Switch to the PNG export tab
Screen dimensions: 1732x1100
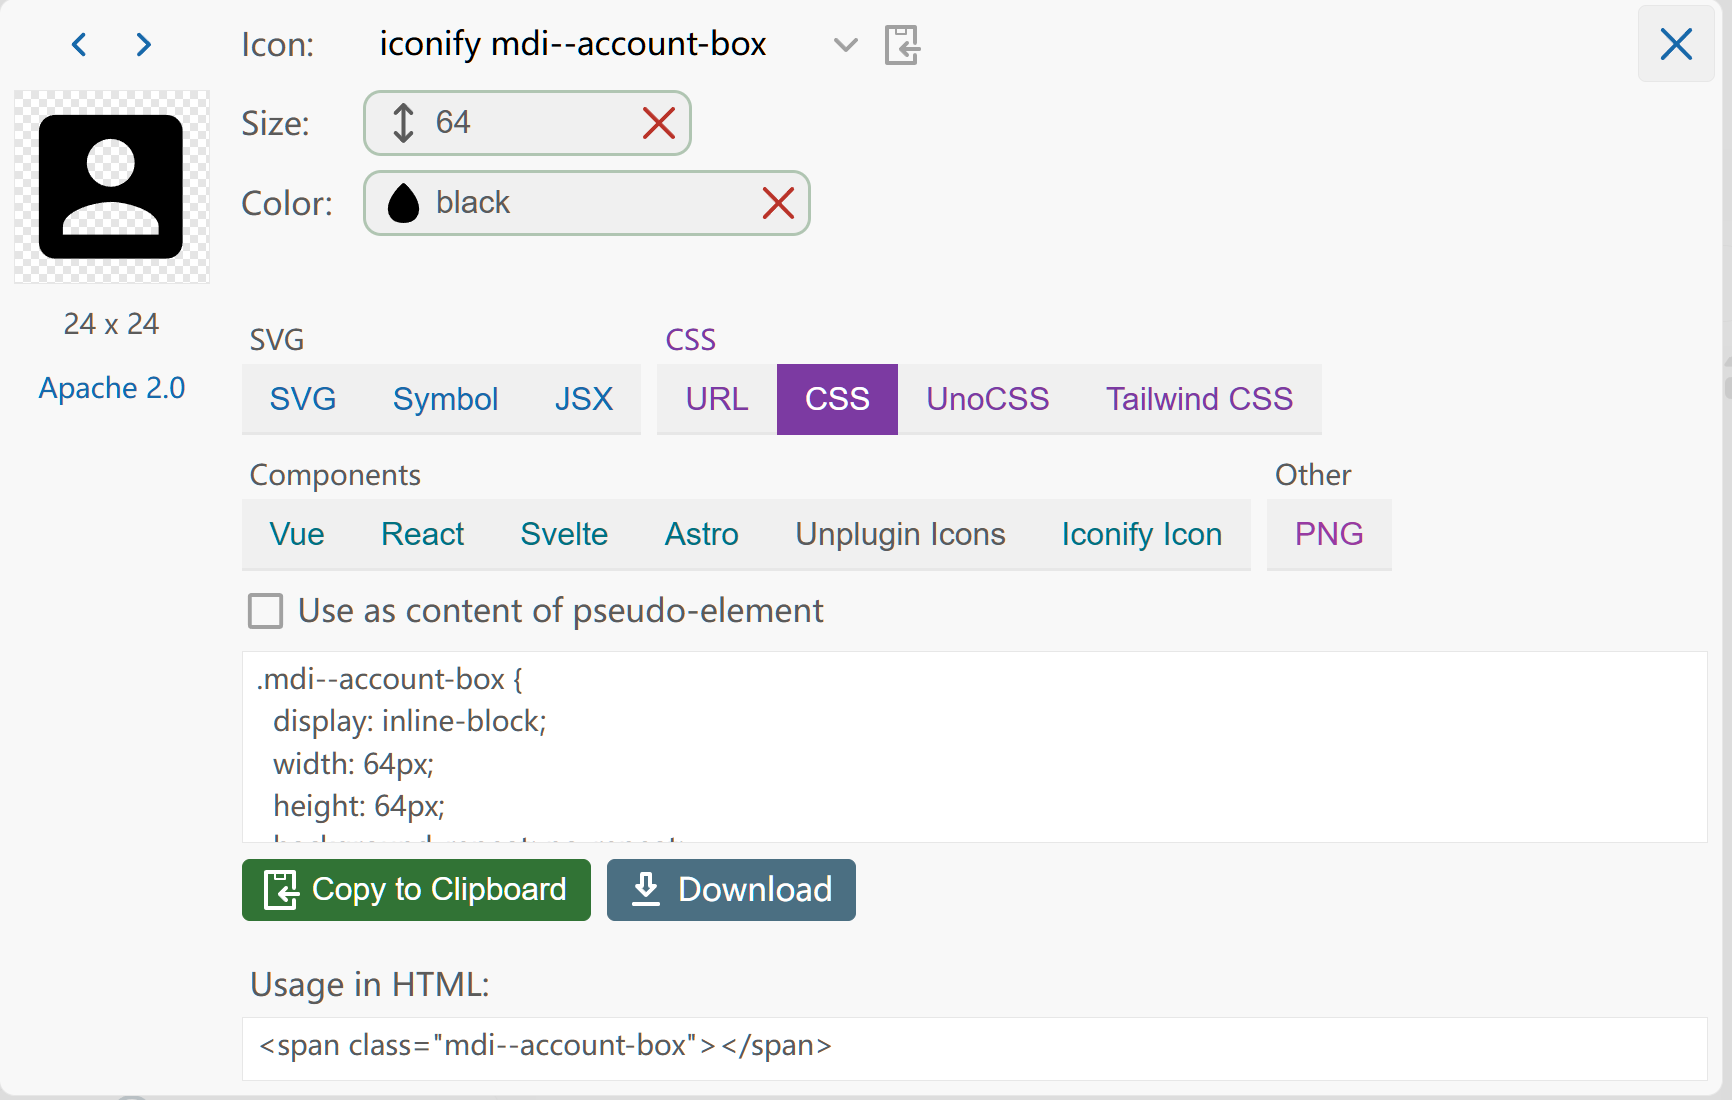(1329, 534)
